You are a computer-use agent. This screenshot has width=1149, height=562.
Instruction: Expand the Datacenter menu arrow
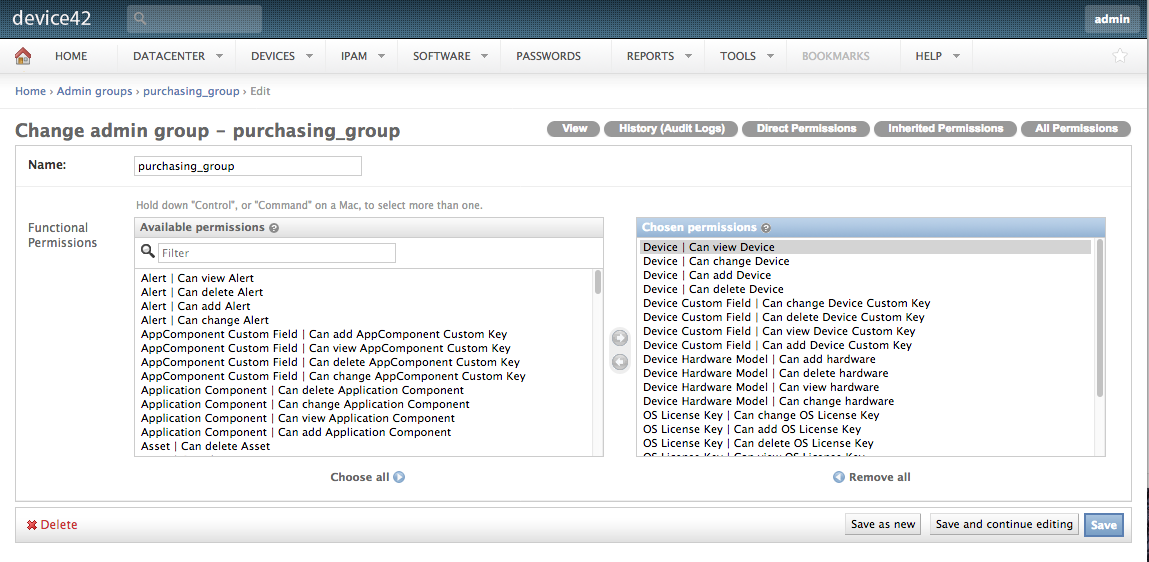pos(220,56)
